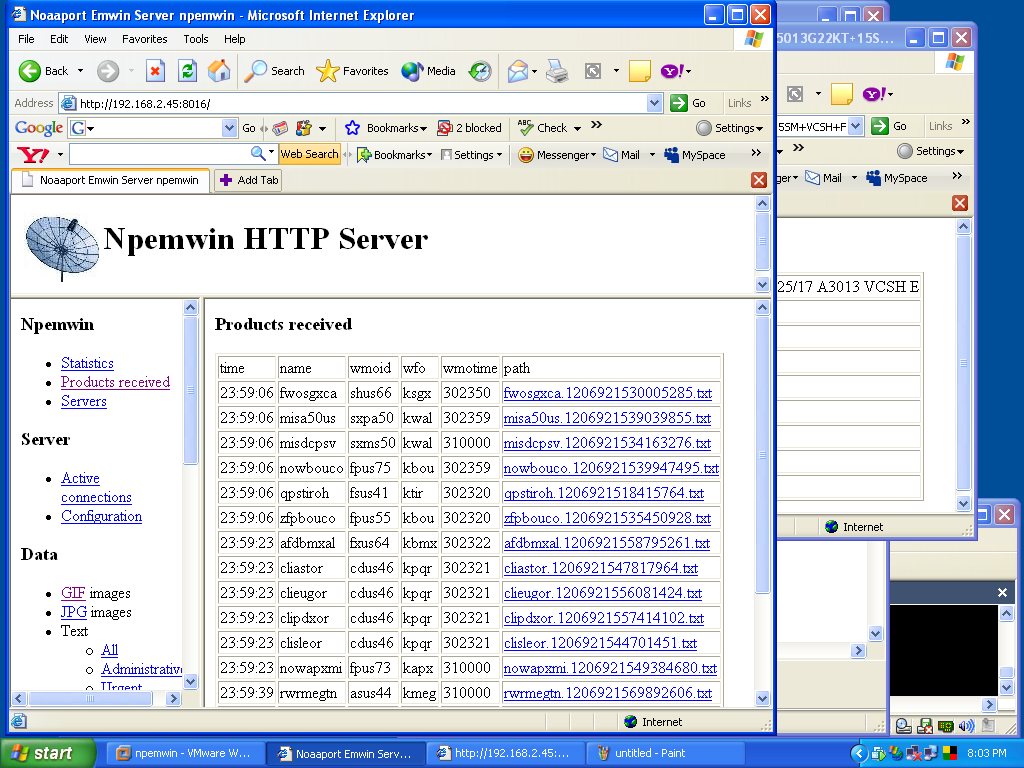Open the Edit menu
1024x768 pixels.
(59, 39)
